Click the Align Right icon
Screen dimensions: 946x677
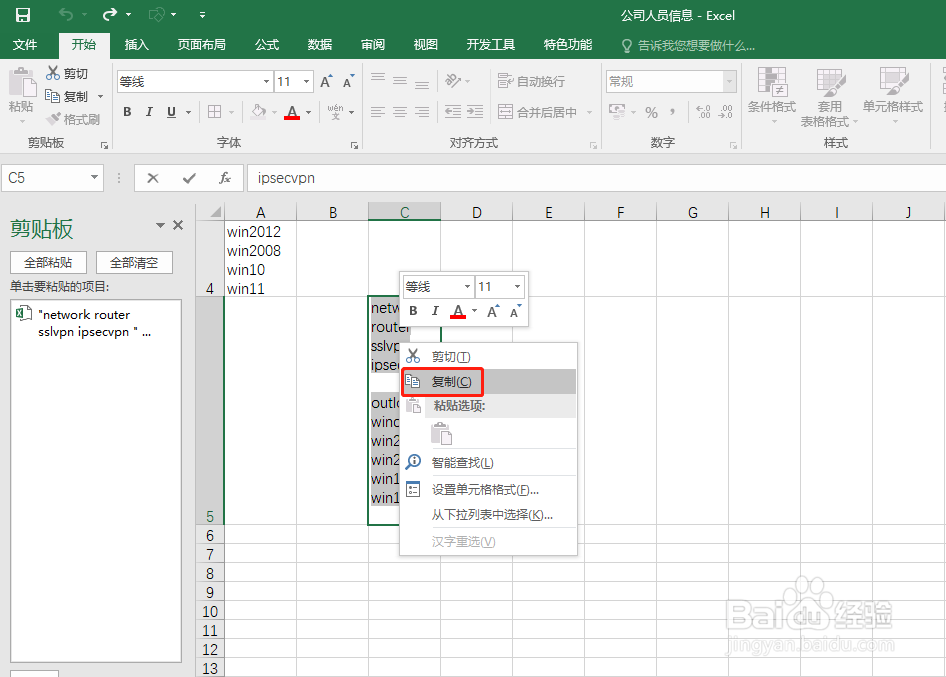(x=422, y=112)
